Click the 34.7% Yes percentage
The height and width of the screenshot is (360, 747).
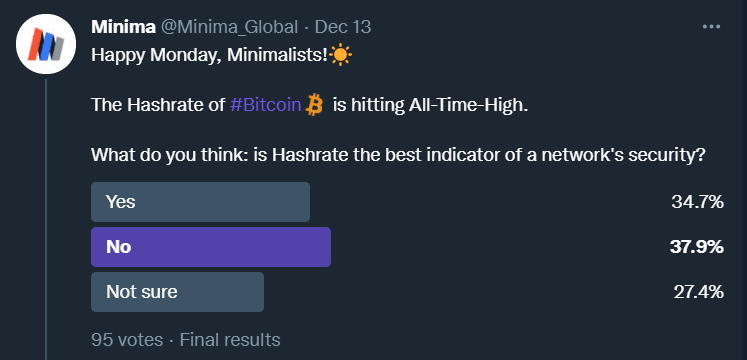(697, 202)
